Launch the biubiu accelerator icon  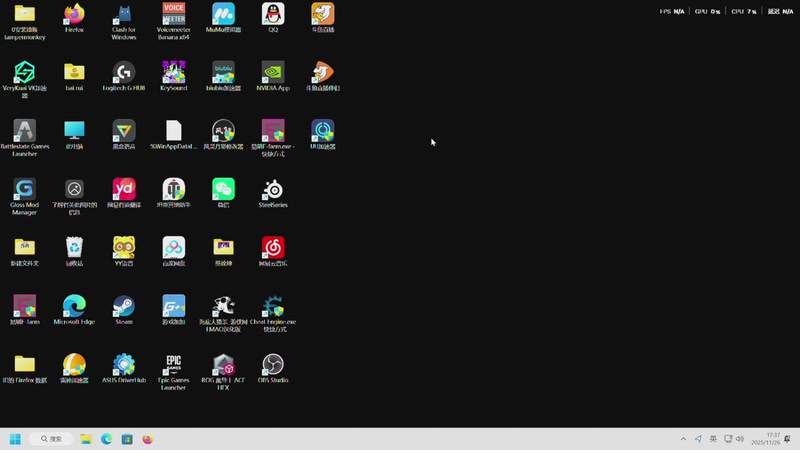point(223,77)
